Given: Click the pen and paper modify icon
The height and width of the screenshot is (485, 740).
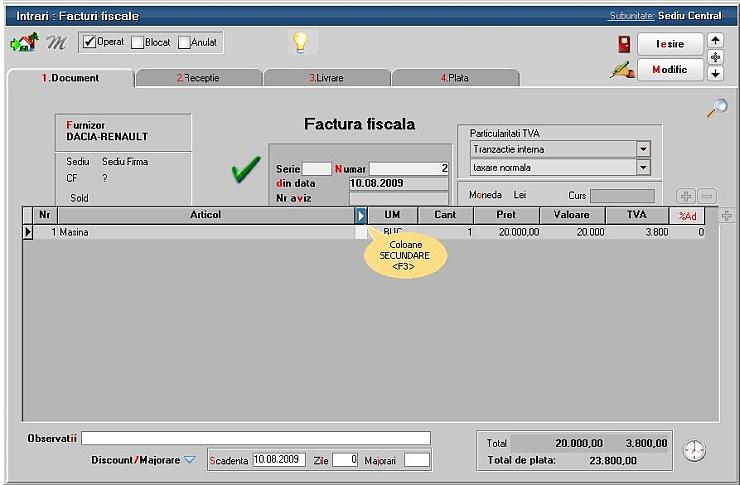Looking at the screenshot, I should (x=622, y=70).
